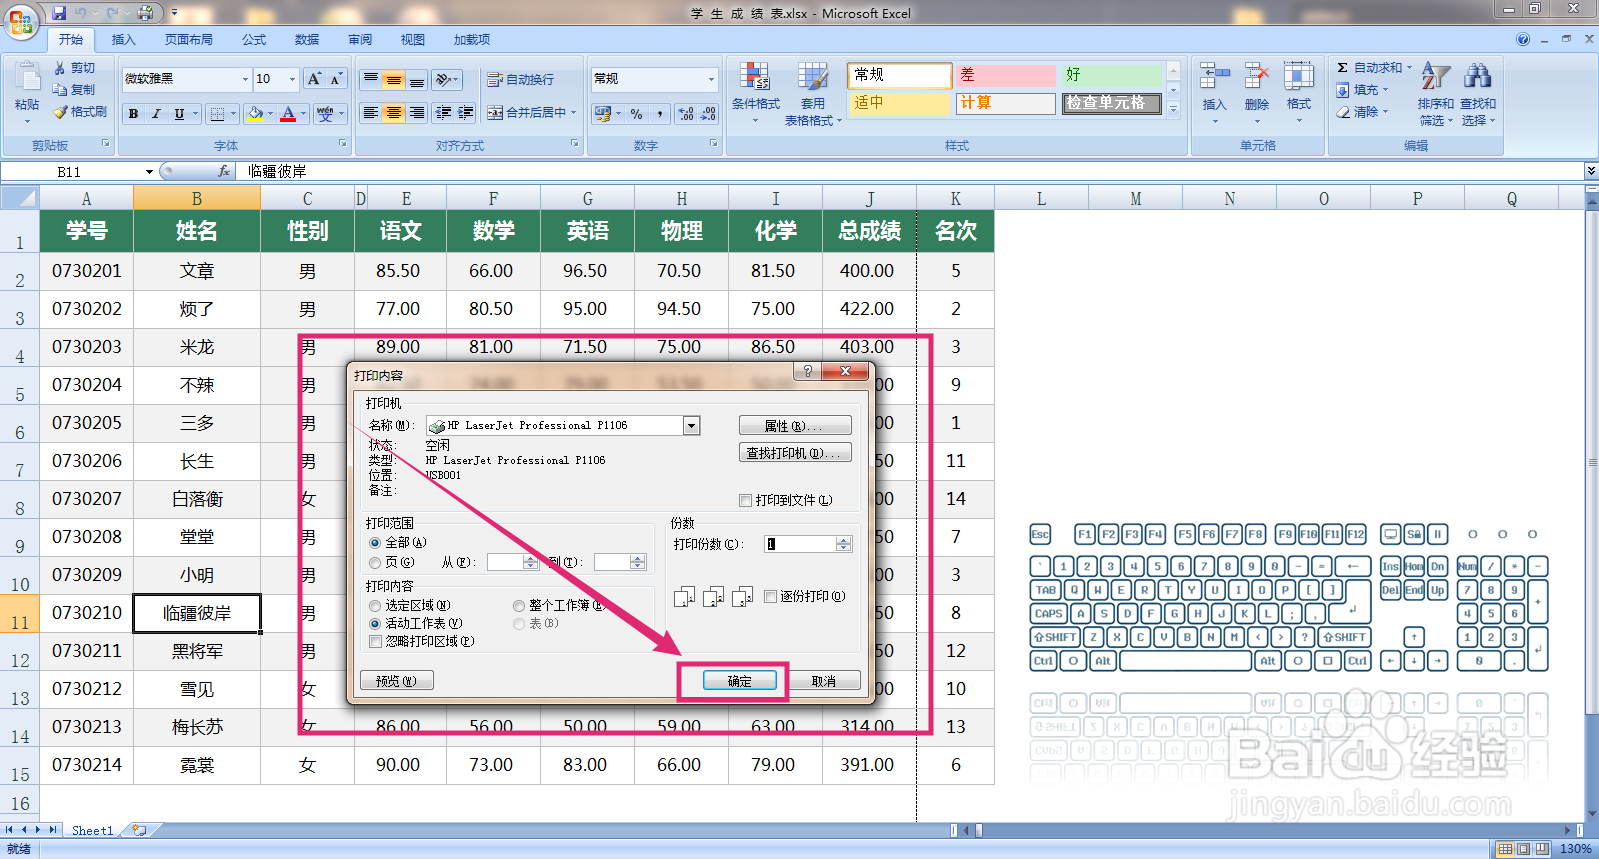This screenshot has width=1599, height=859.
Task: Click the comma style icon
Action: click(659, 114)
